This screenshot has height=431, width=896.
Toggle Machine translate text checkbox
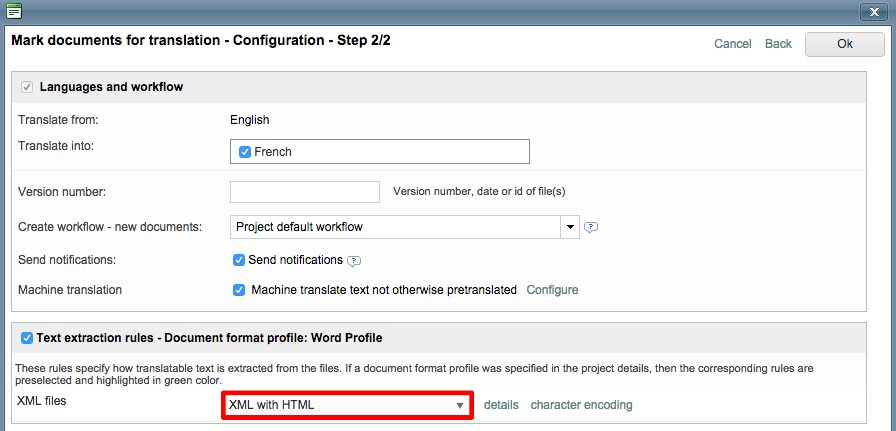[239, 290]
